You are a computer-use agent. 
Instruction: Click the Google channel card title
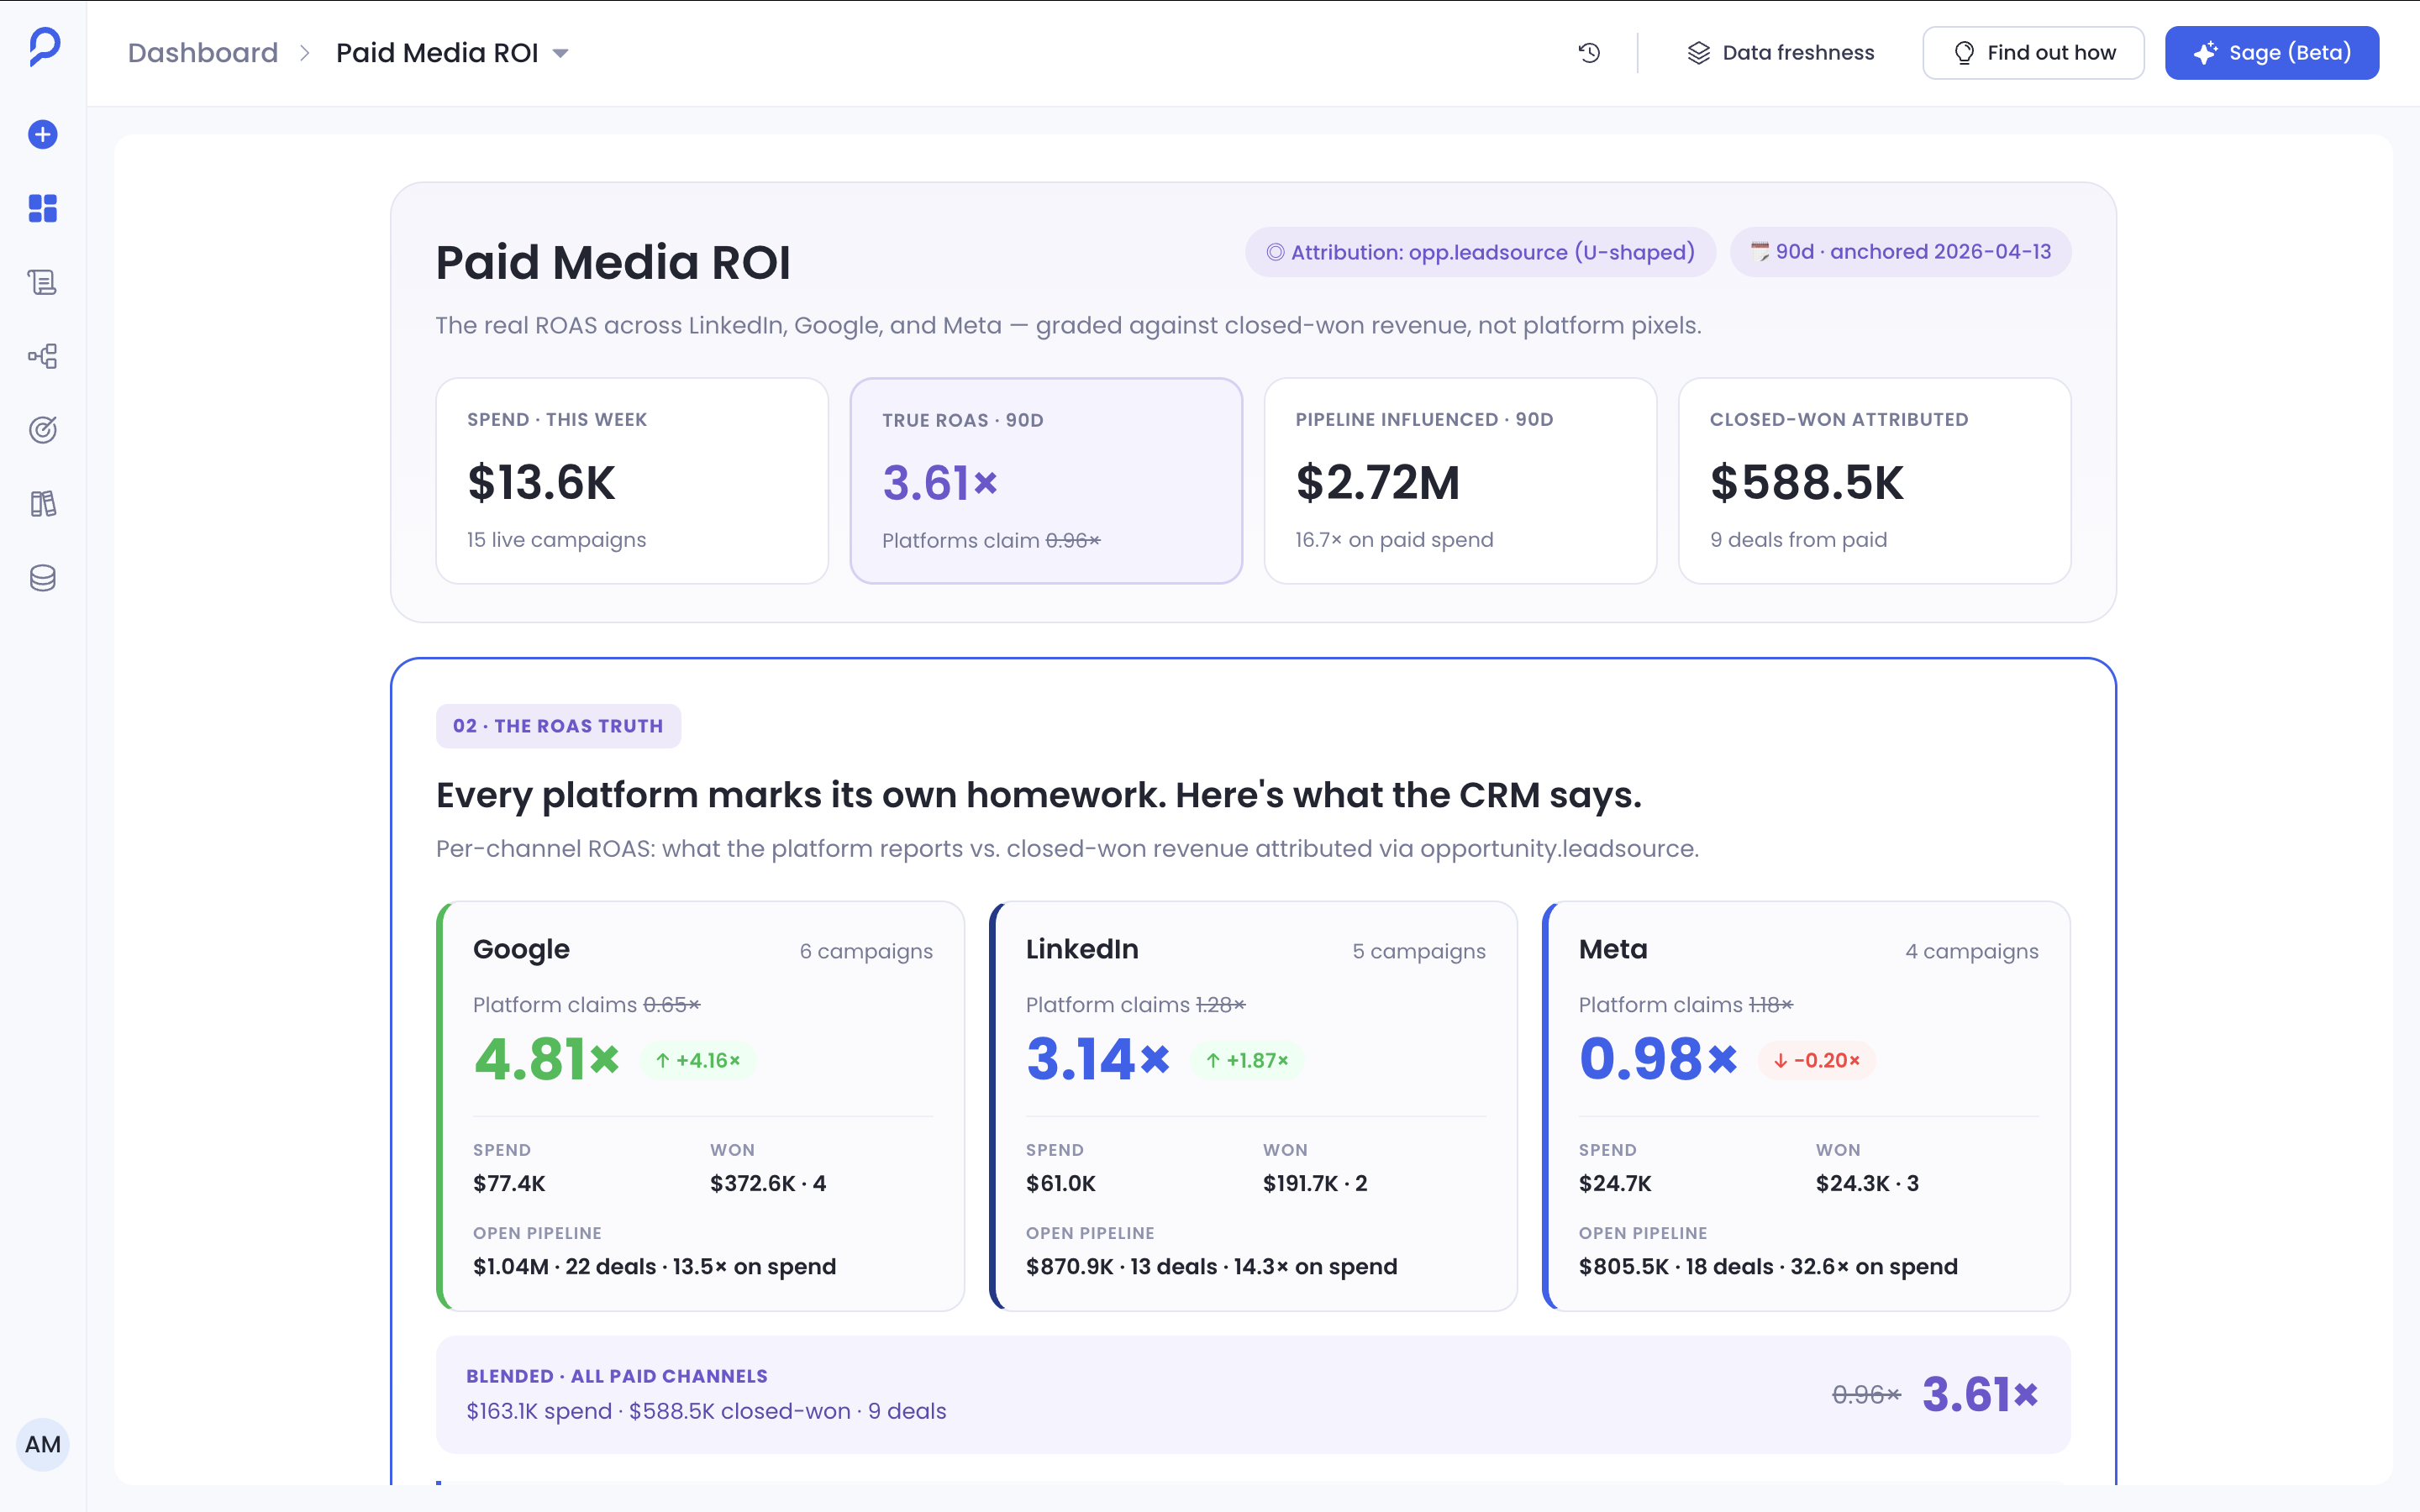coord(521,950)
